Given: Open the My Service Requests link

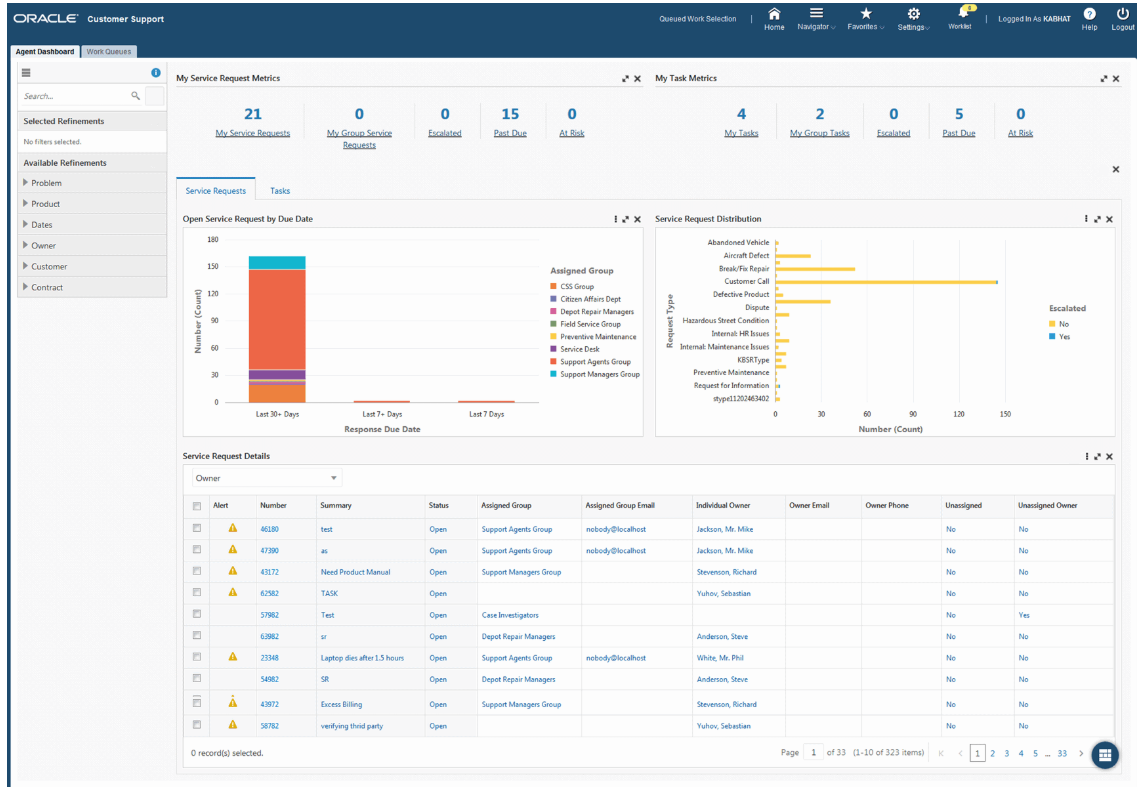Looking at the screenshot, I should [252, 131].
